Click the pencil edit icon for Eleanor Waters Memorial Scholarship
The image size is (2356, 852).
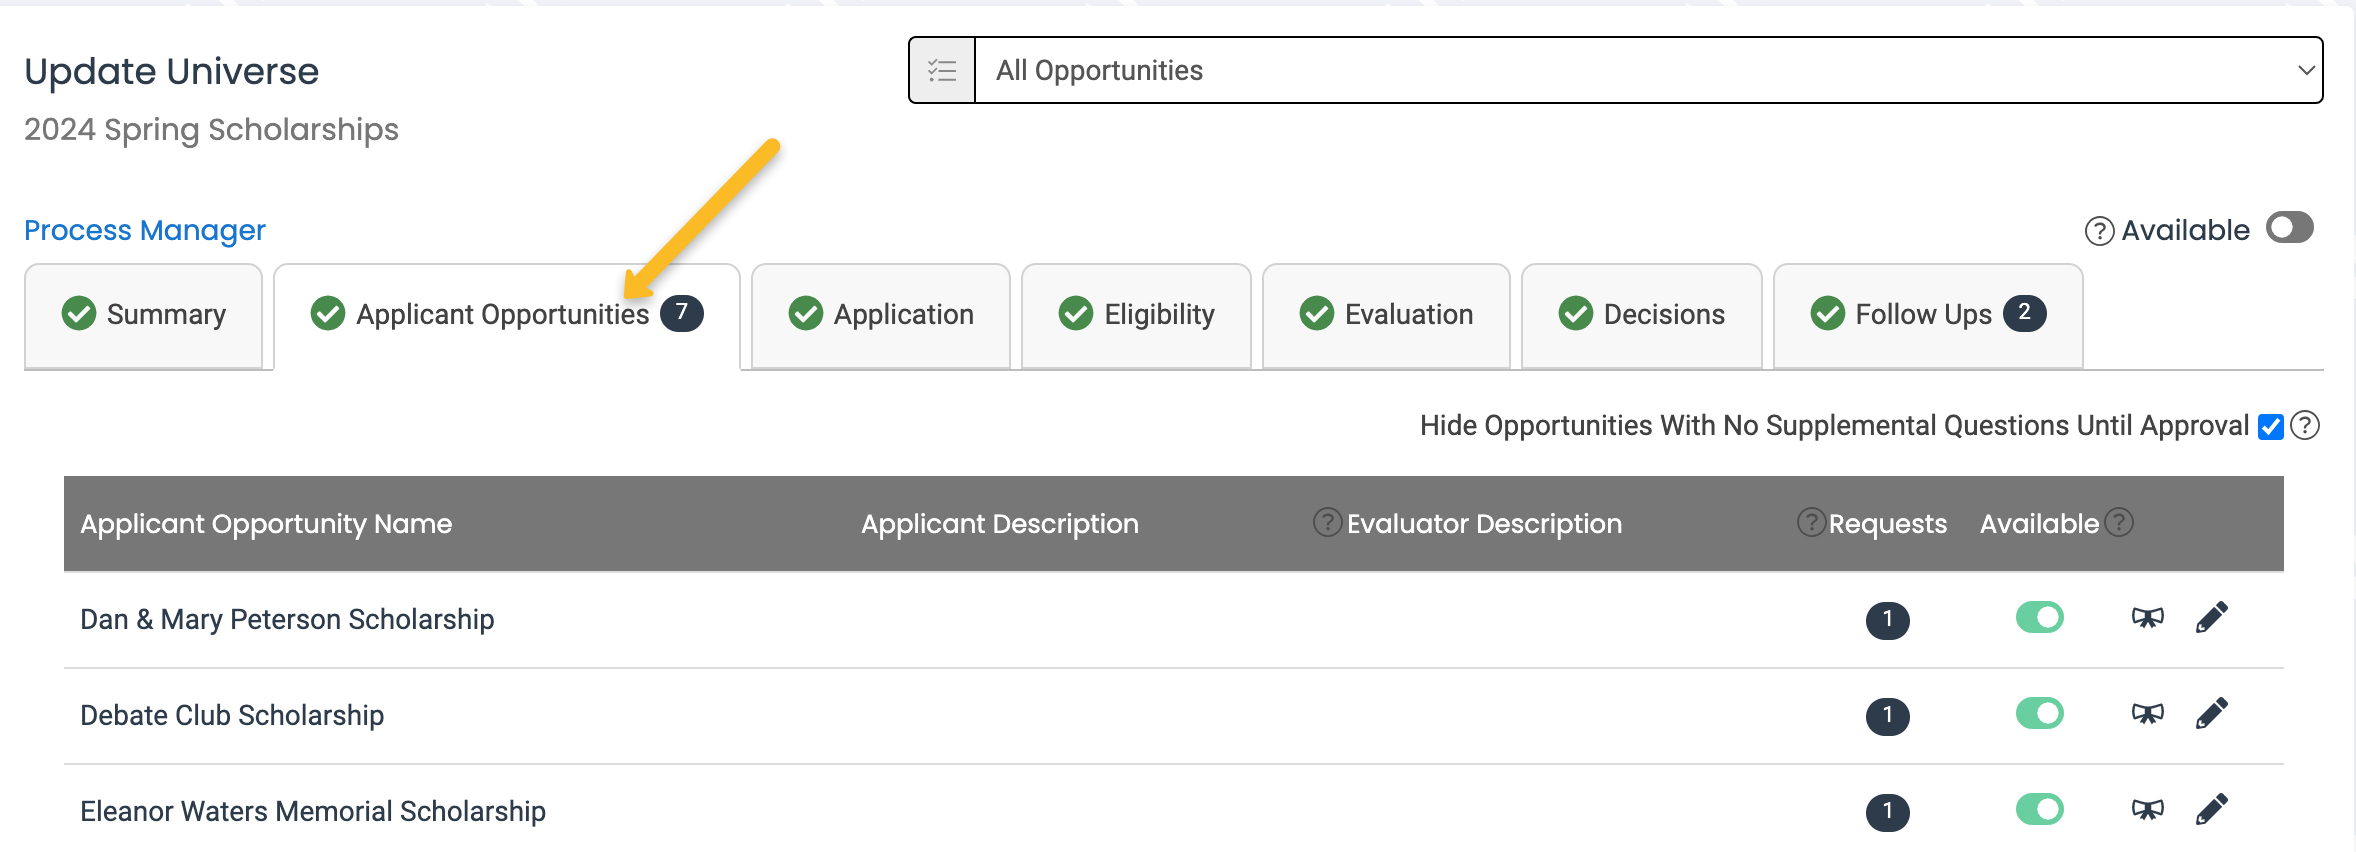click(x=2212, y=808)
